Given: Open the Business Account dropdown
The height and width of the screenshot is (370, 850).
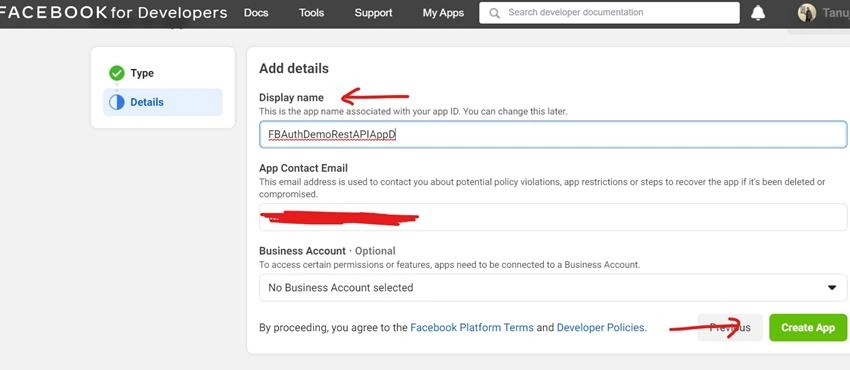Looking at the screenshot, I should click(x=553, y=288).
